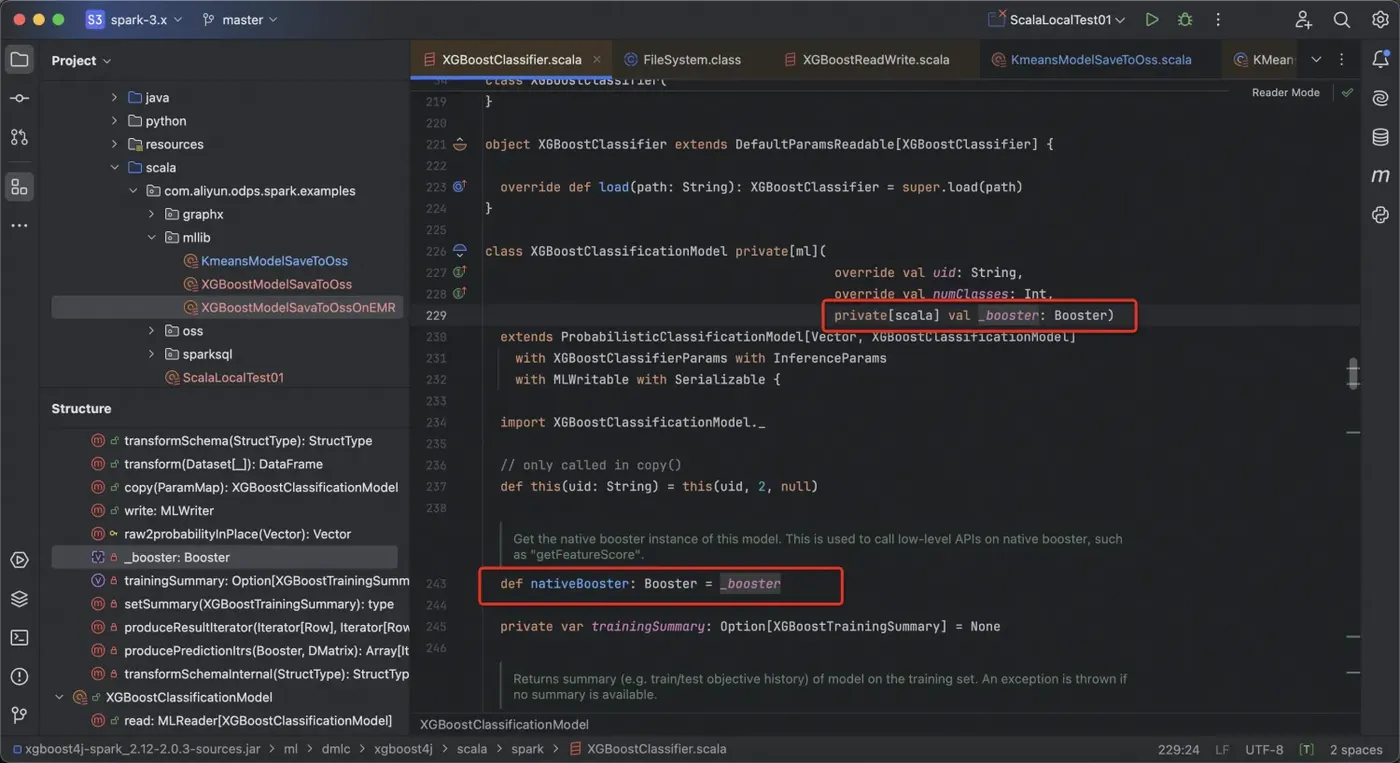Open Project view mode dropdown
1400x763 pixels.
tap(81, 61)
